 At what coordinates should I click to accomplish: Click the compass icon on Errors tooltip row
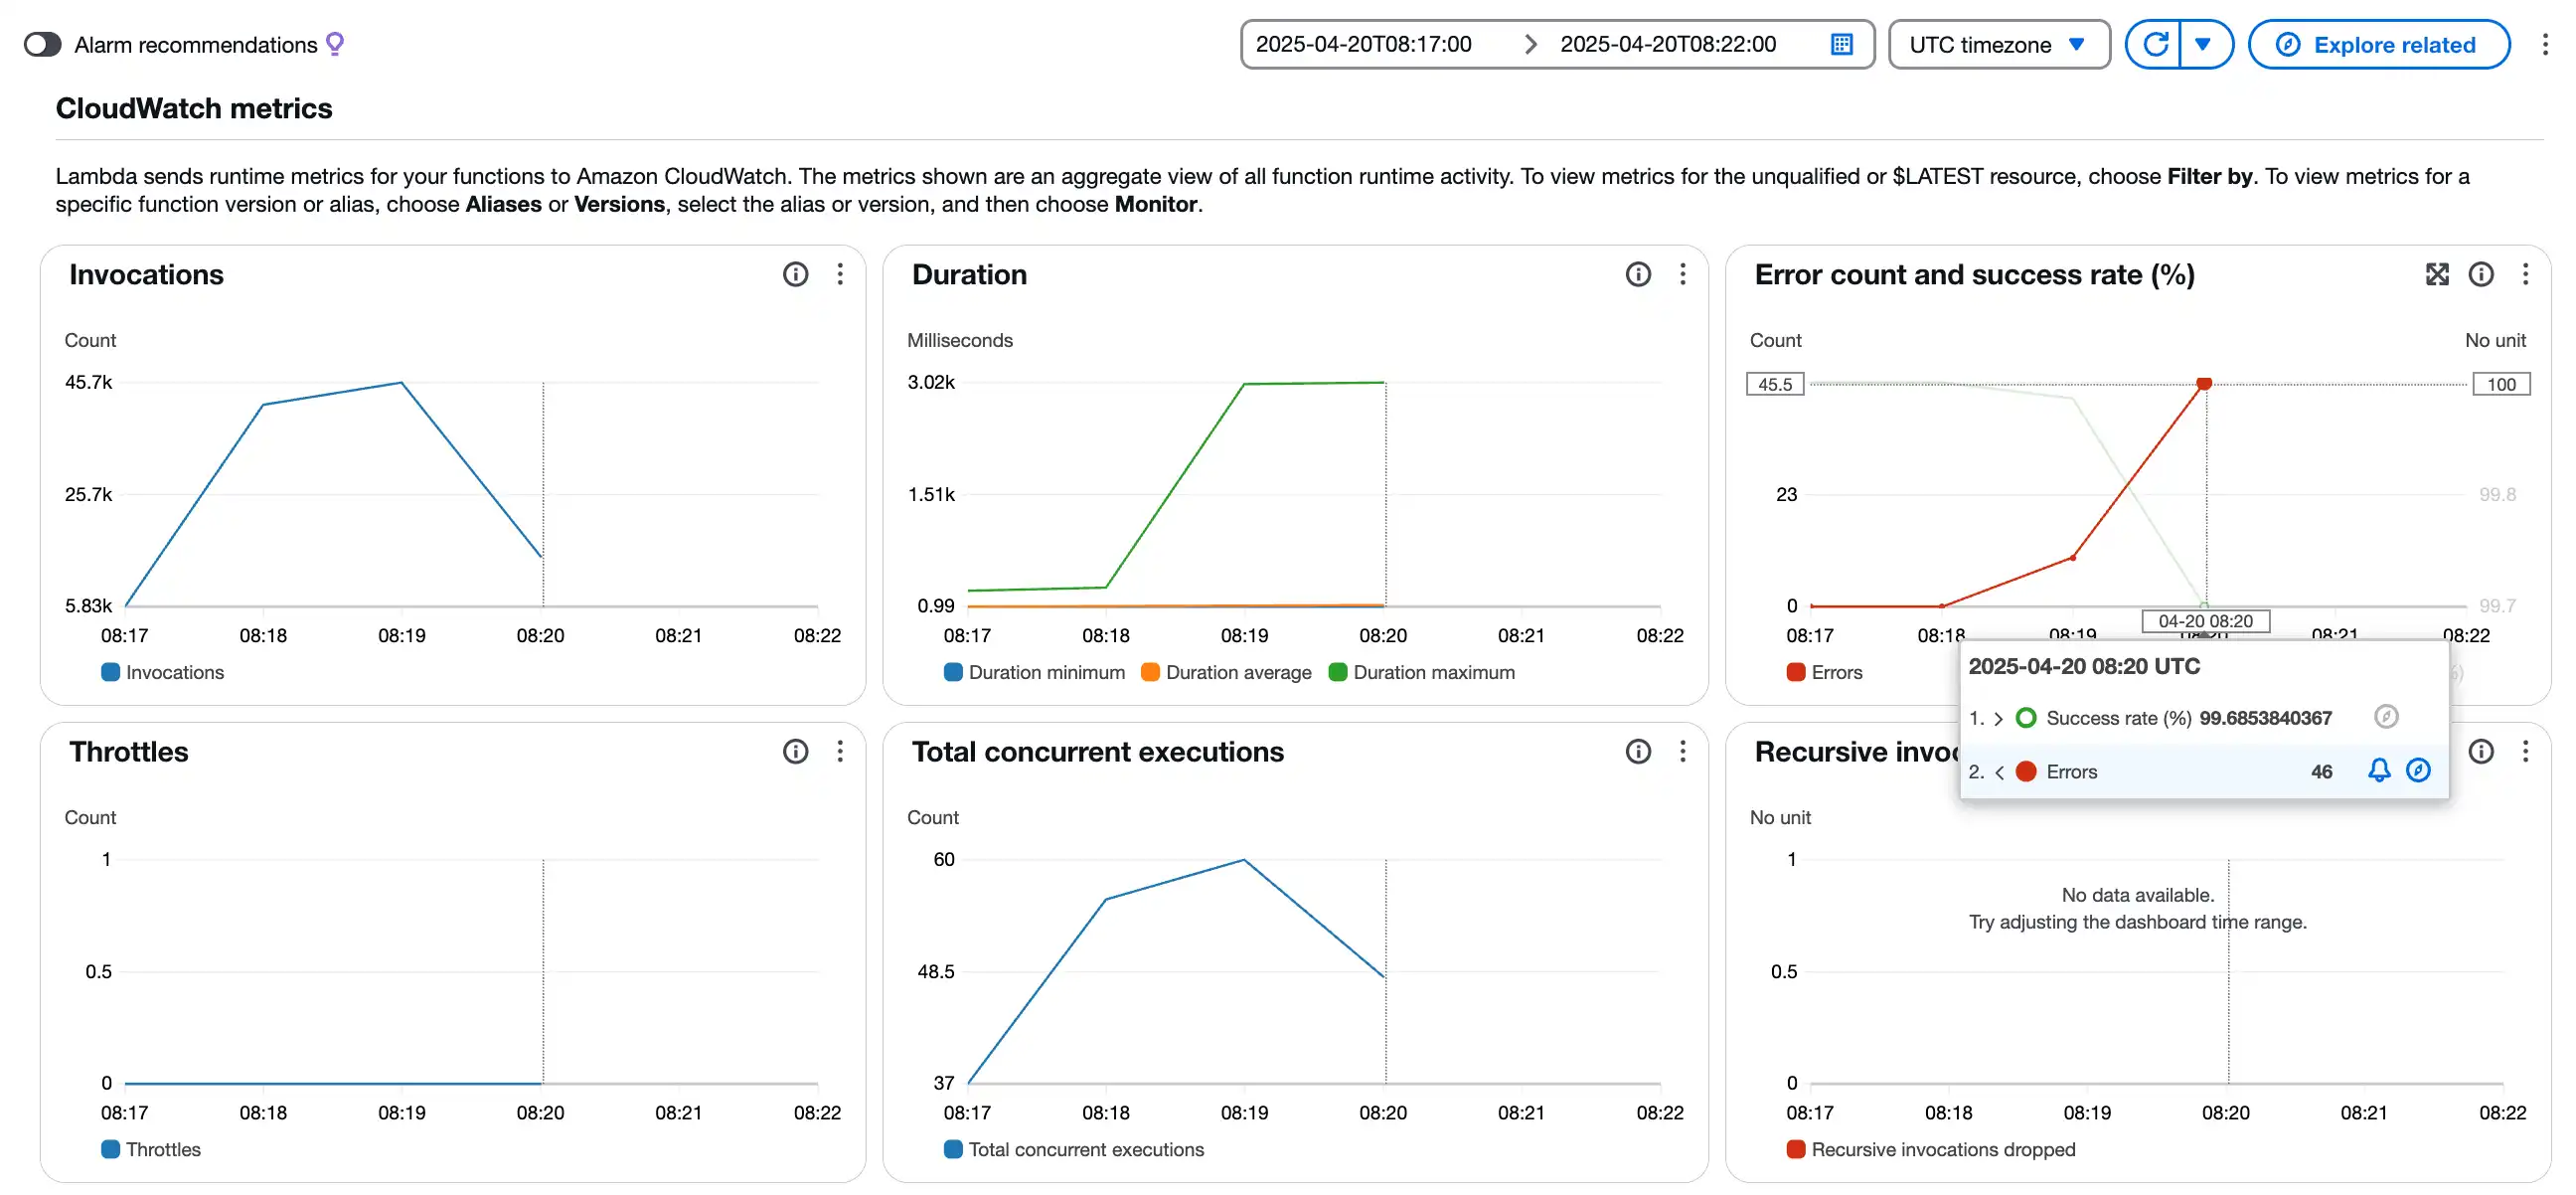coord(2418,771)
